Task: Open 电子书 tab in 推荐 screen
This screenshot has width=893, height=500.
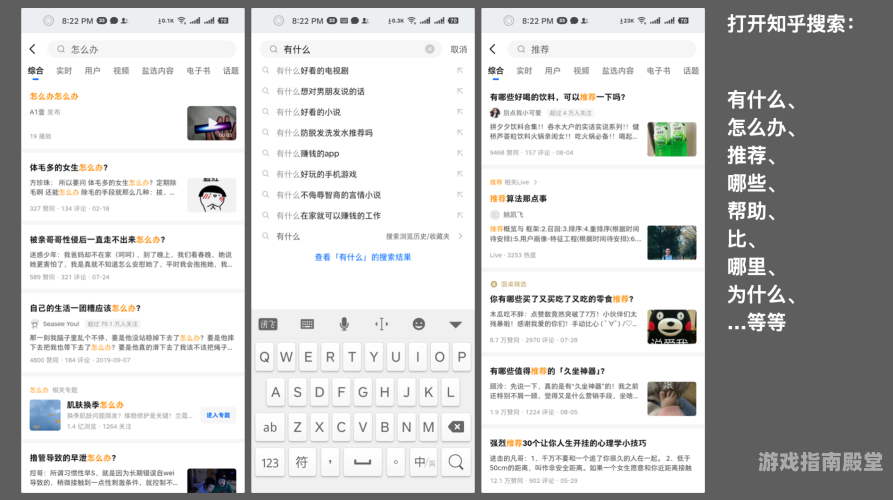Action: pos(658,71)
